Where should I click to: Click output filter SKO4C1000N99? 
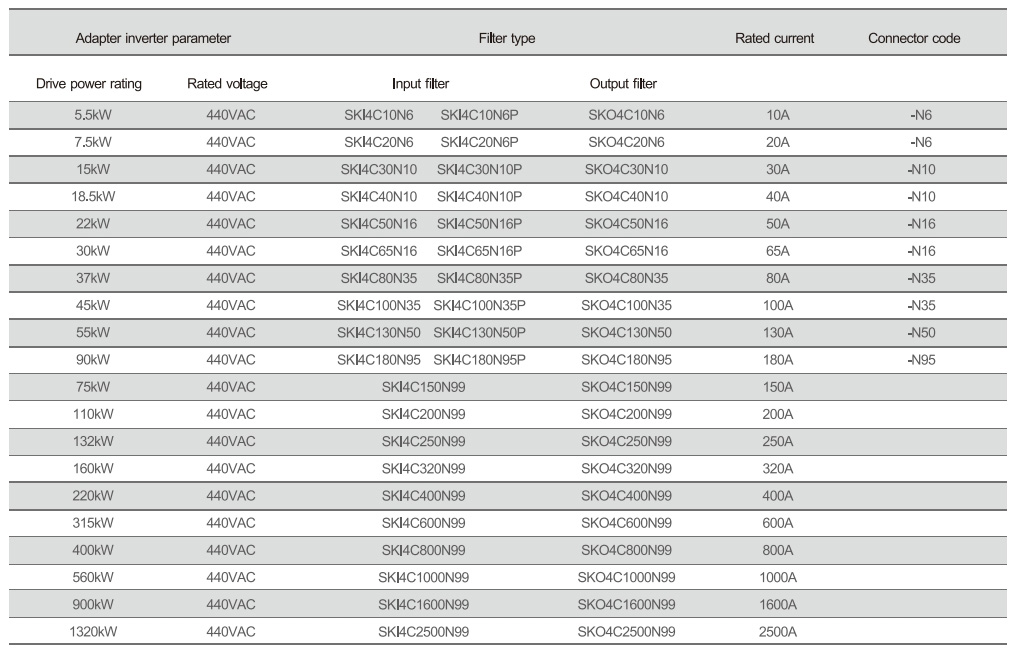coord(627,578)
